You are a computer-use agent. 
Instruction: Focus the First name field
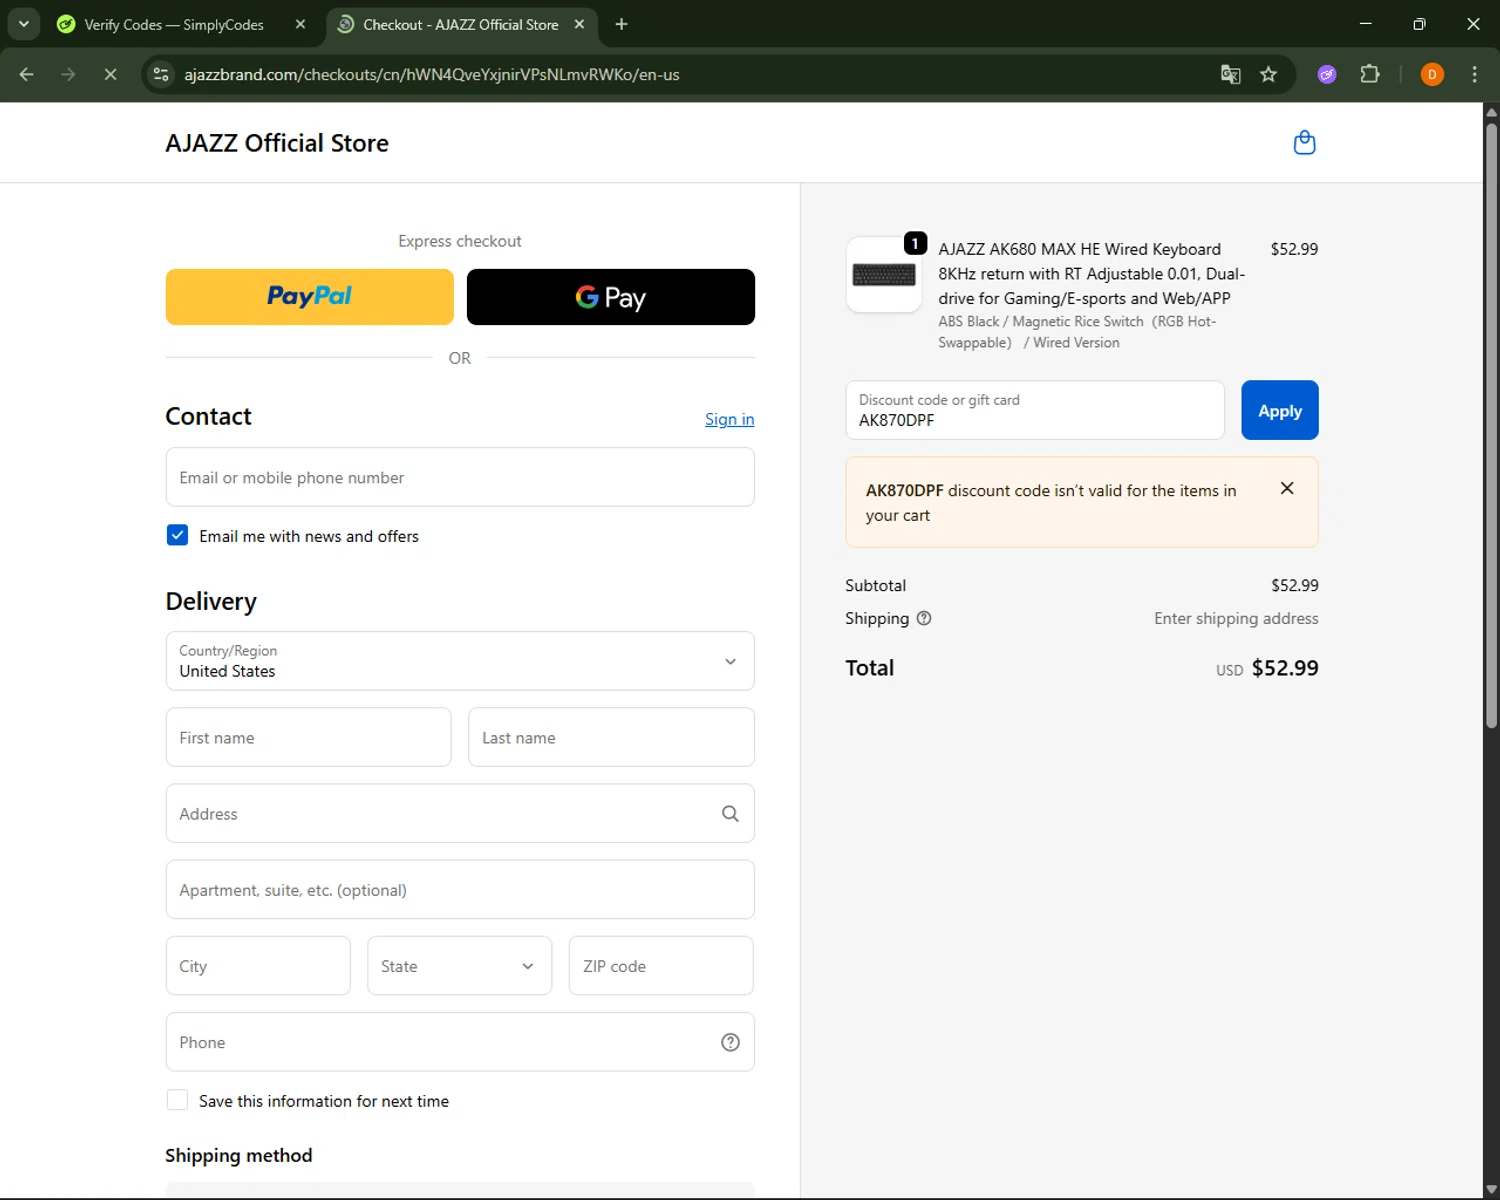click(x=308, y=737)
